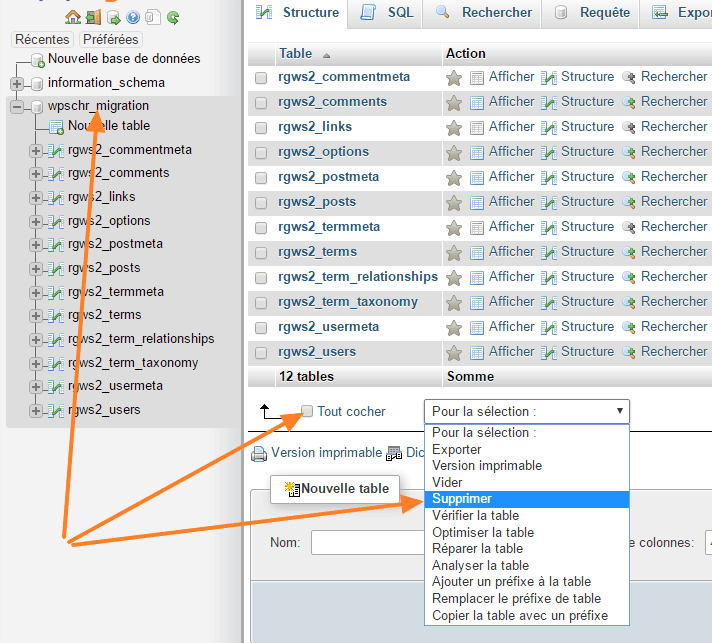Click Nouvelle base de données link
This screenshot has height=643, width=712.
(124, 59)
